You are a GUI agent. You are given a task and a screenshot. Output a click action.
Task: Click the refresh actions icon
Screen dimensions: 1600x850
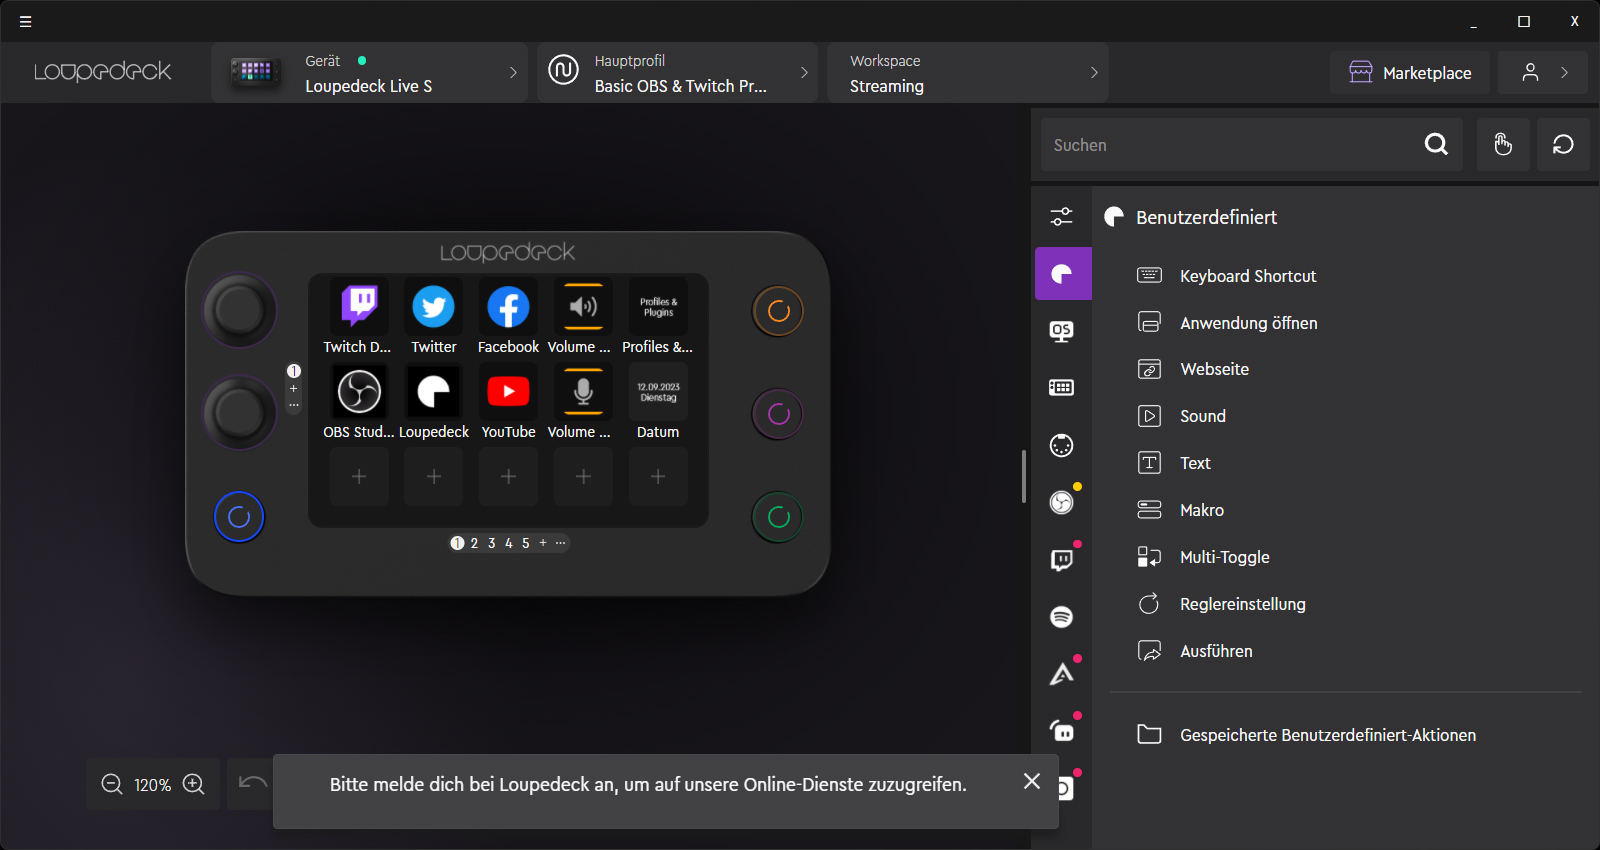[x=1563, y=144]
